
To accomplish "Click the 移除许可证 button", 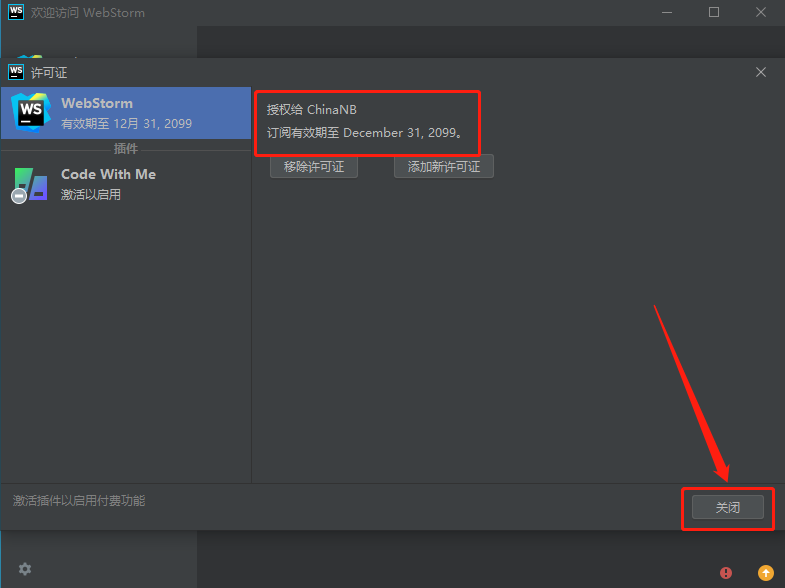I will [314, 167].
